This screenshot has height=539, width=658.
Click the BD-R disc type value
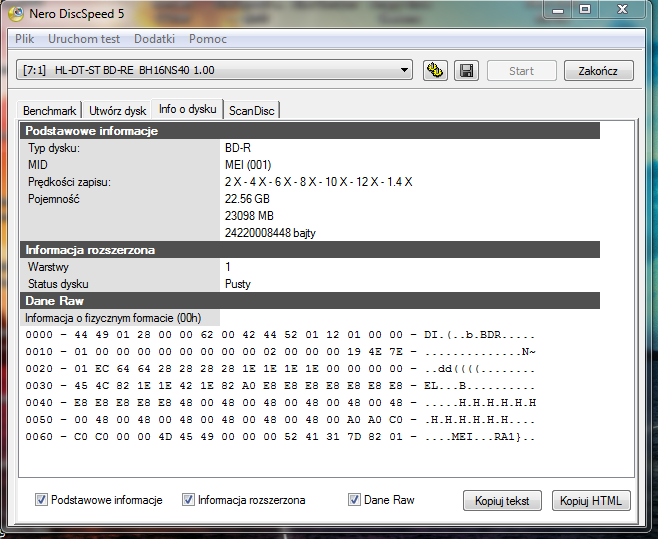[238, 148]
